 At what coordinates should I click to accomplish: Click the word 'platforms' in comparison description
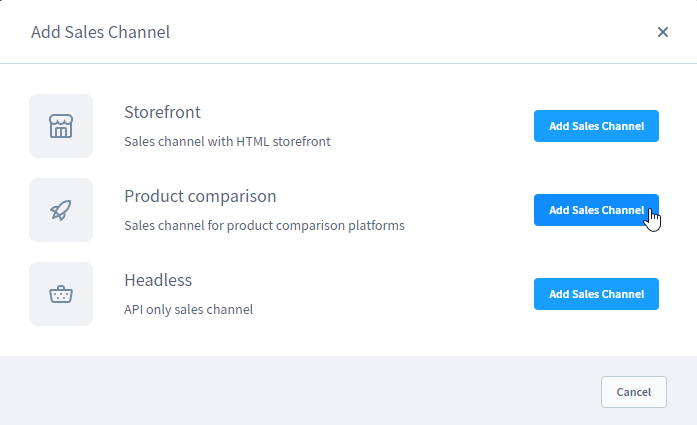tap(376, 225)
